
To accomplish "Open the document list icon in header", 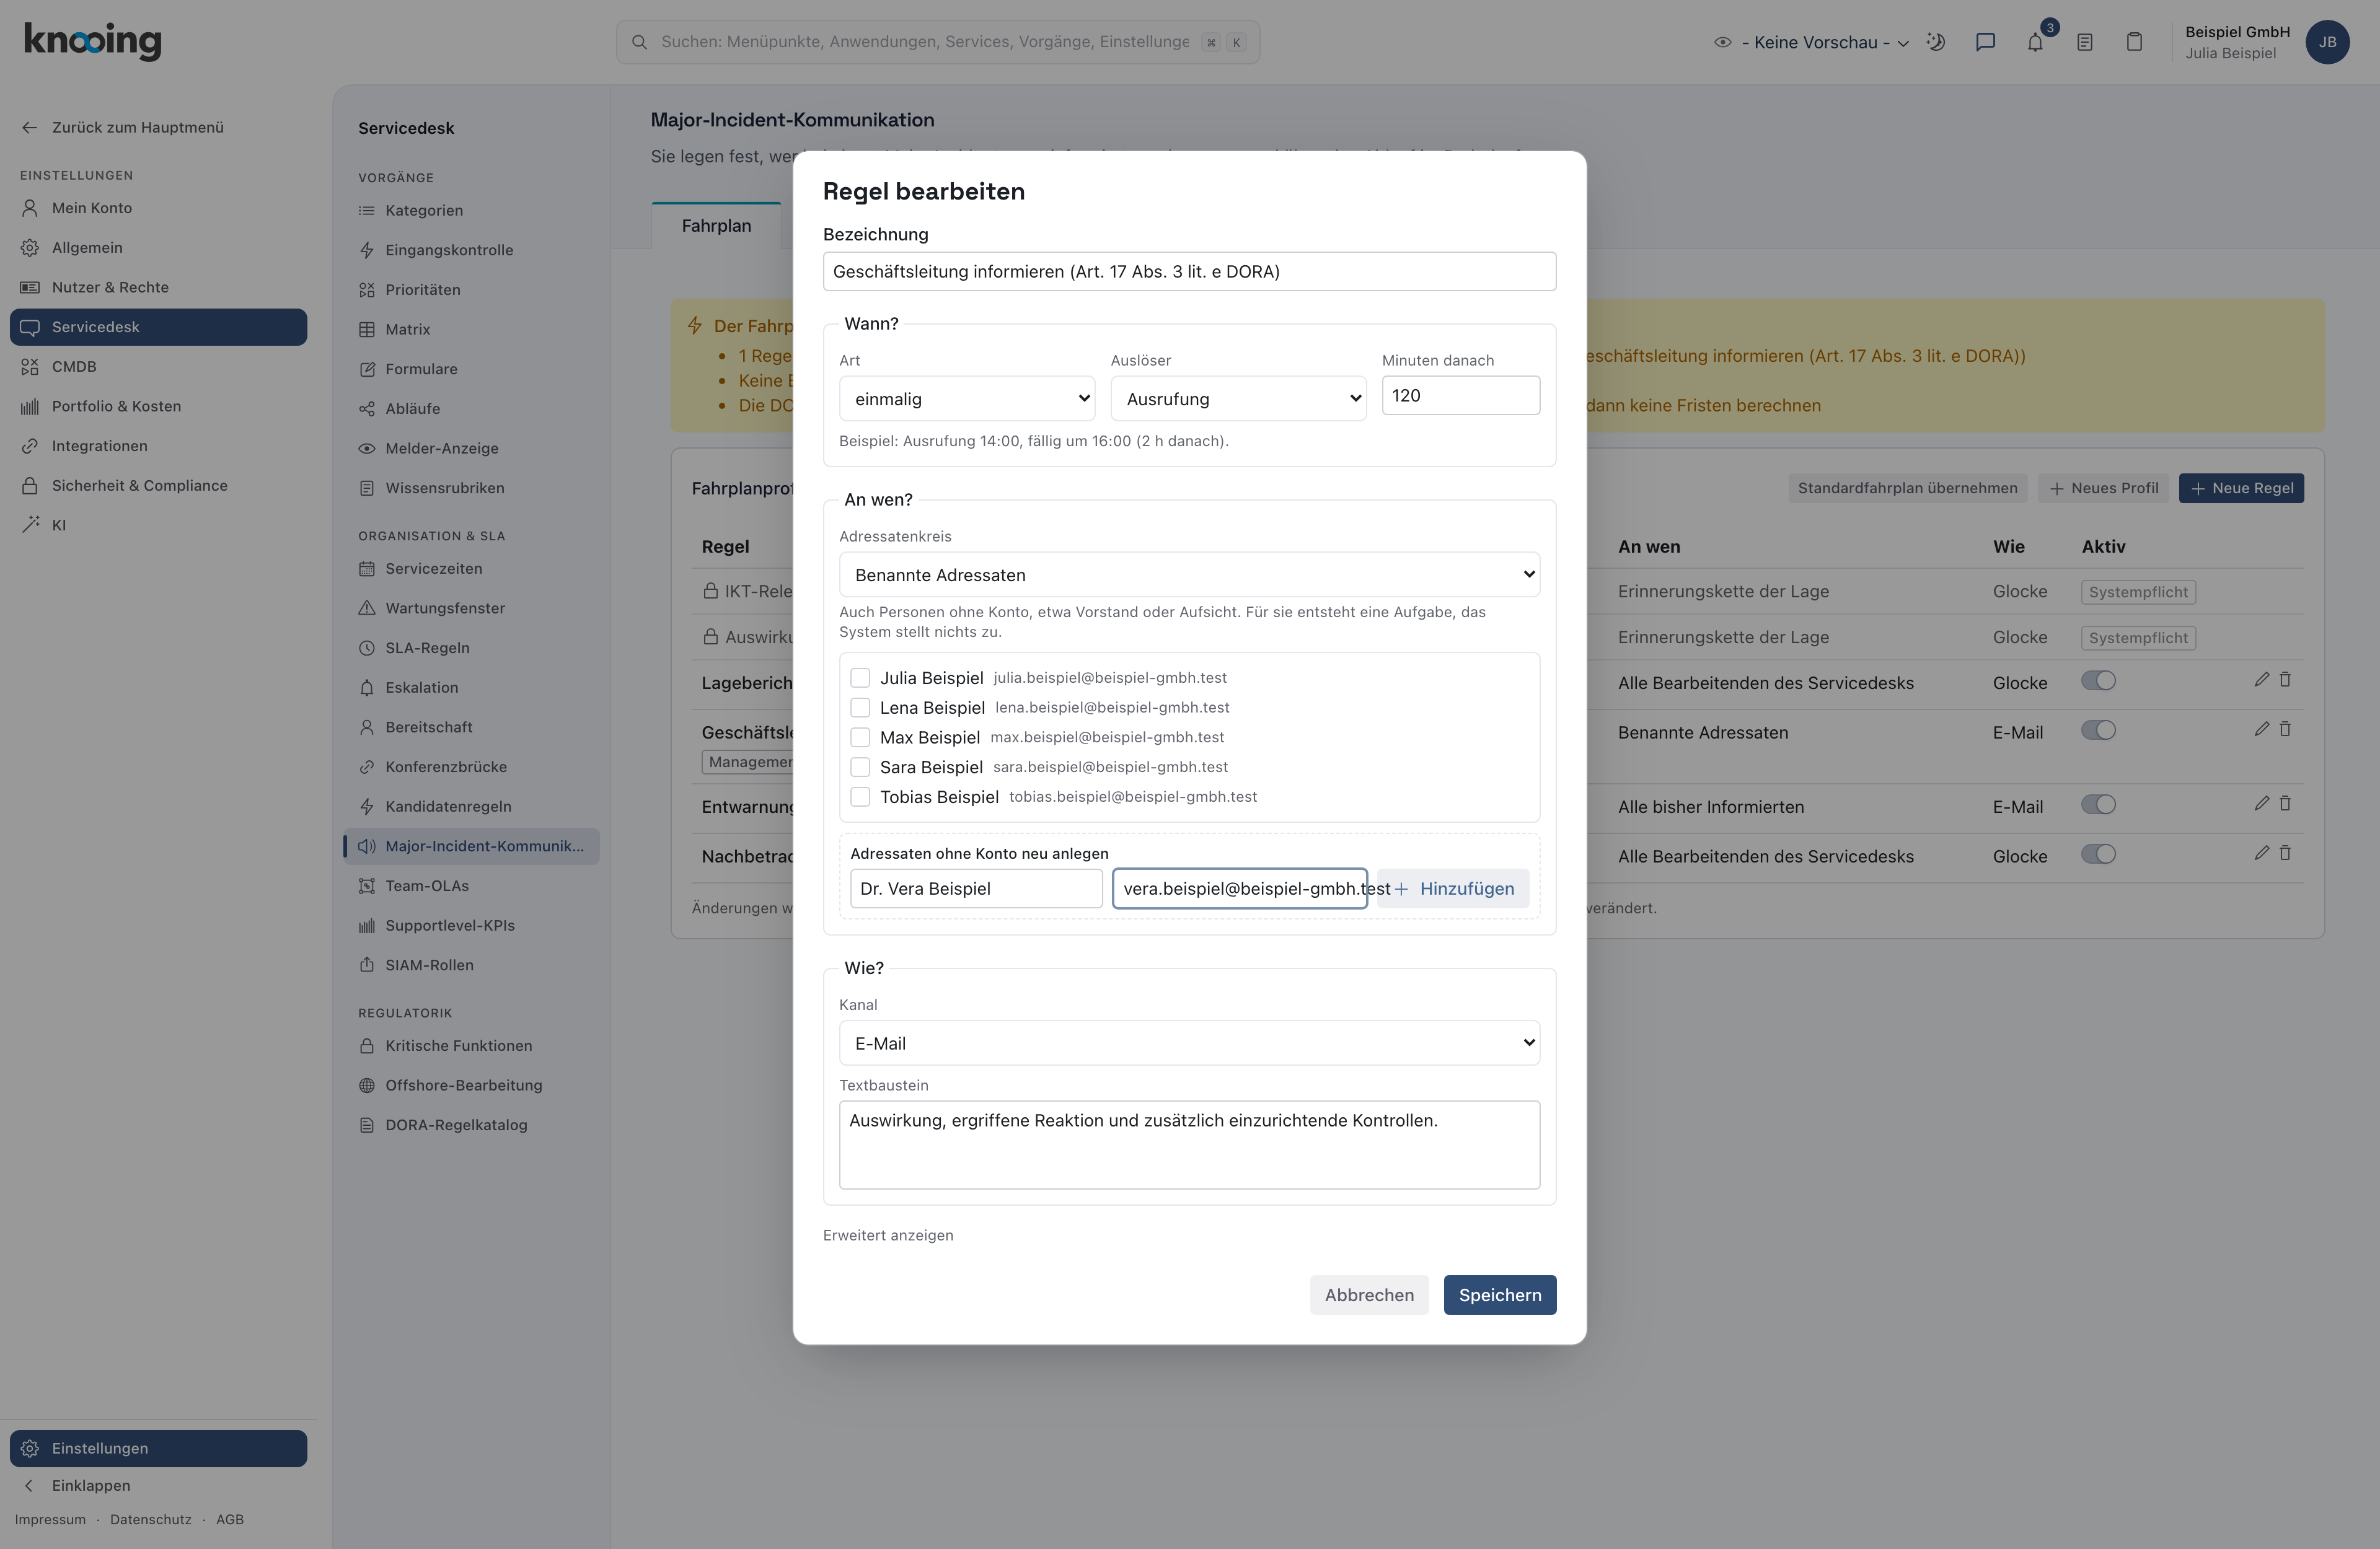I will click(2085, 42).
